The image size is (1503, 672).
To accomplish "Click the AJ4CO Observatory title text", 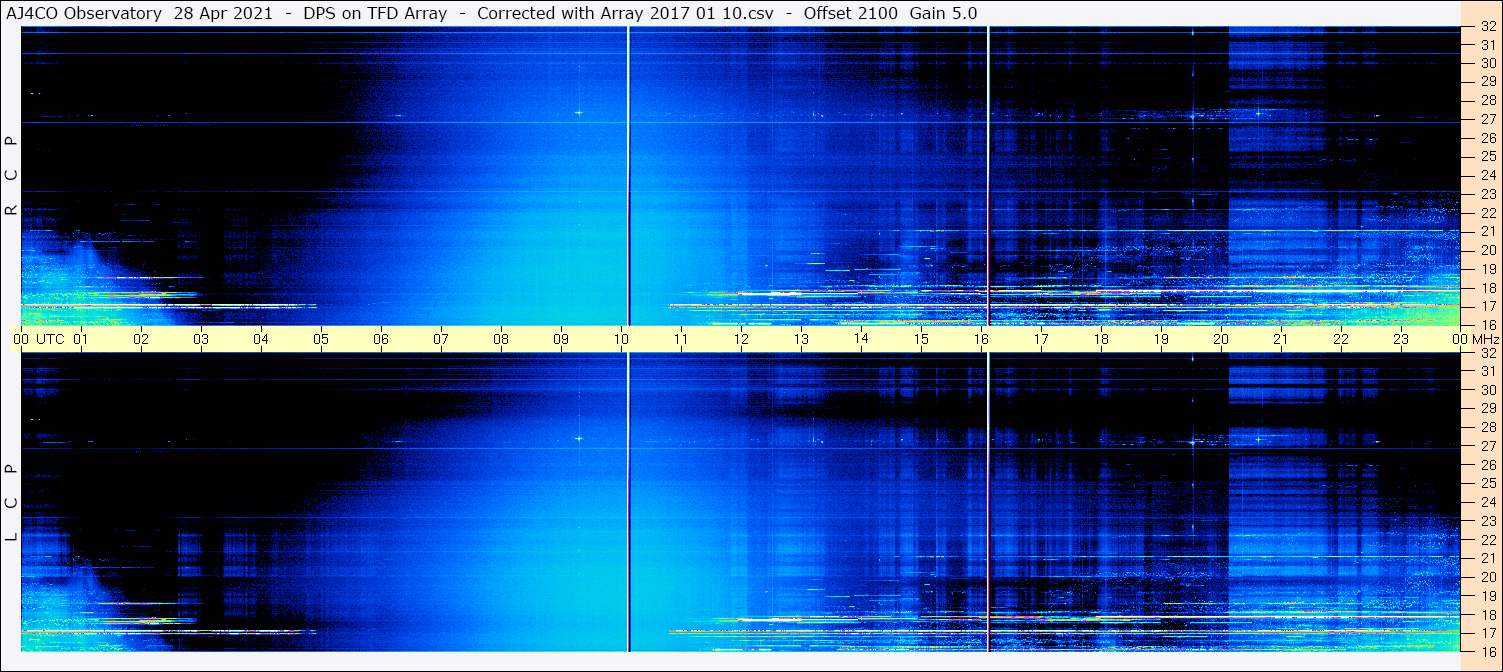I will [x=85, y=13].
